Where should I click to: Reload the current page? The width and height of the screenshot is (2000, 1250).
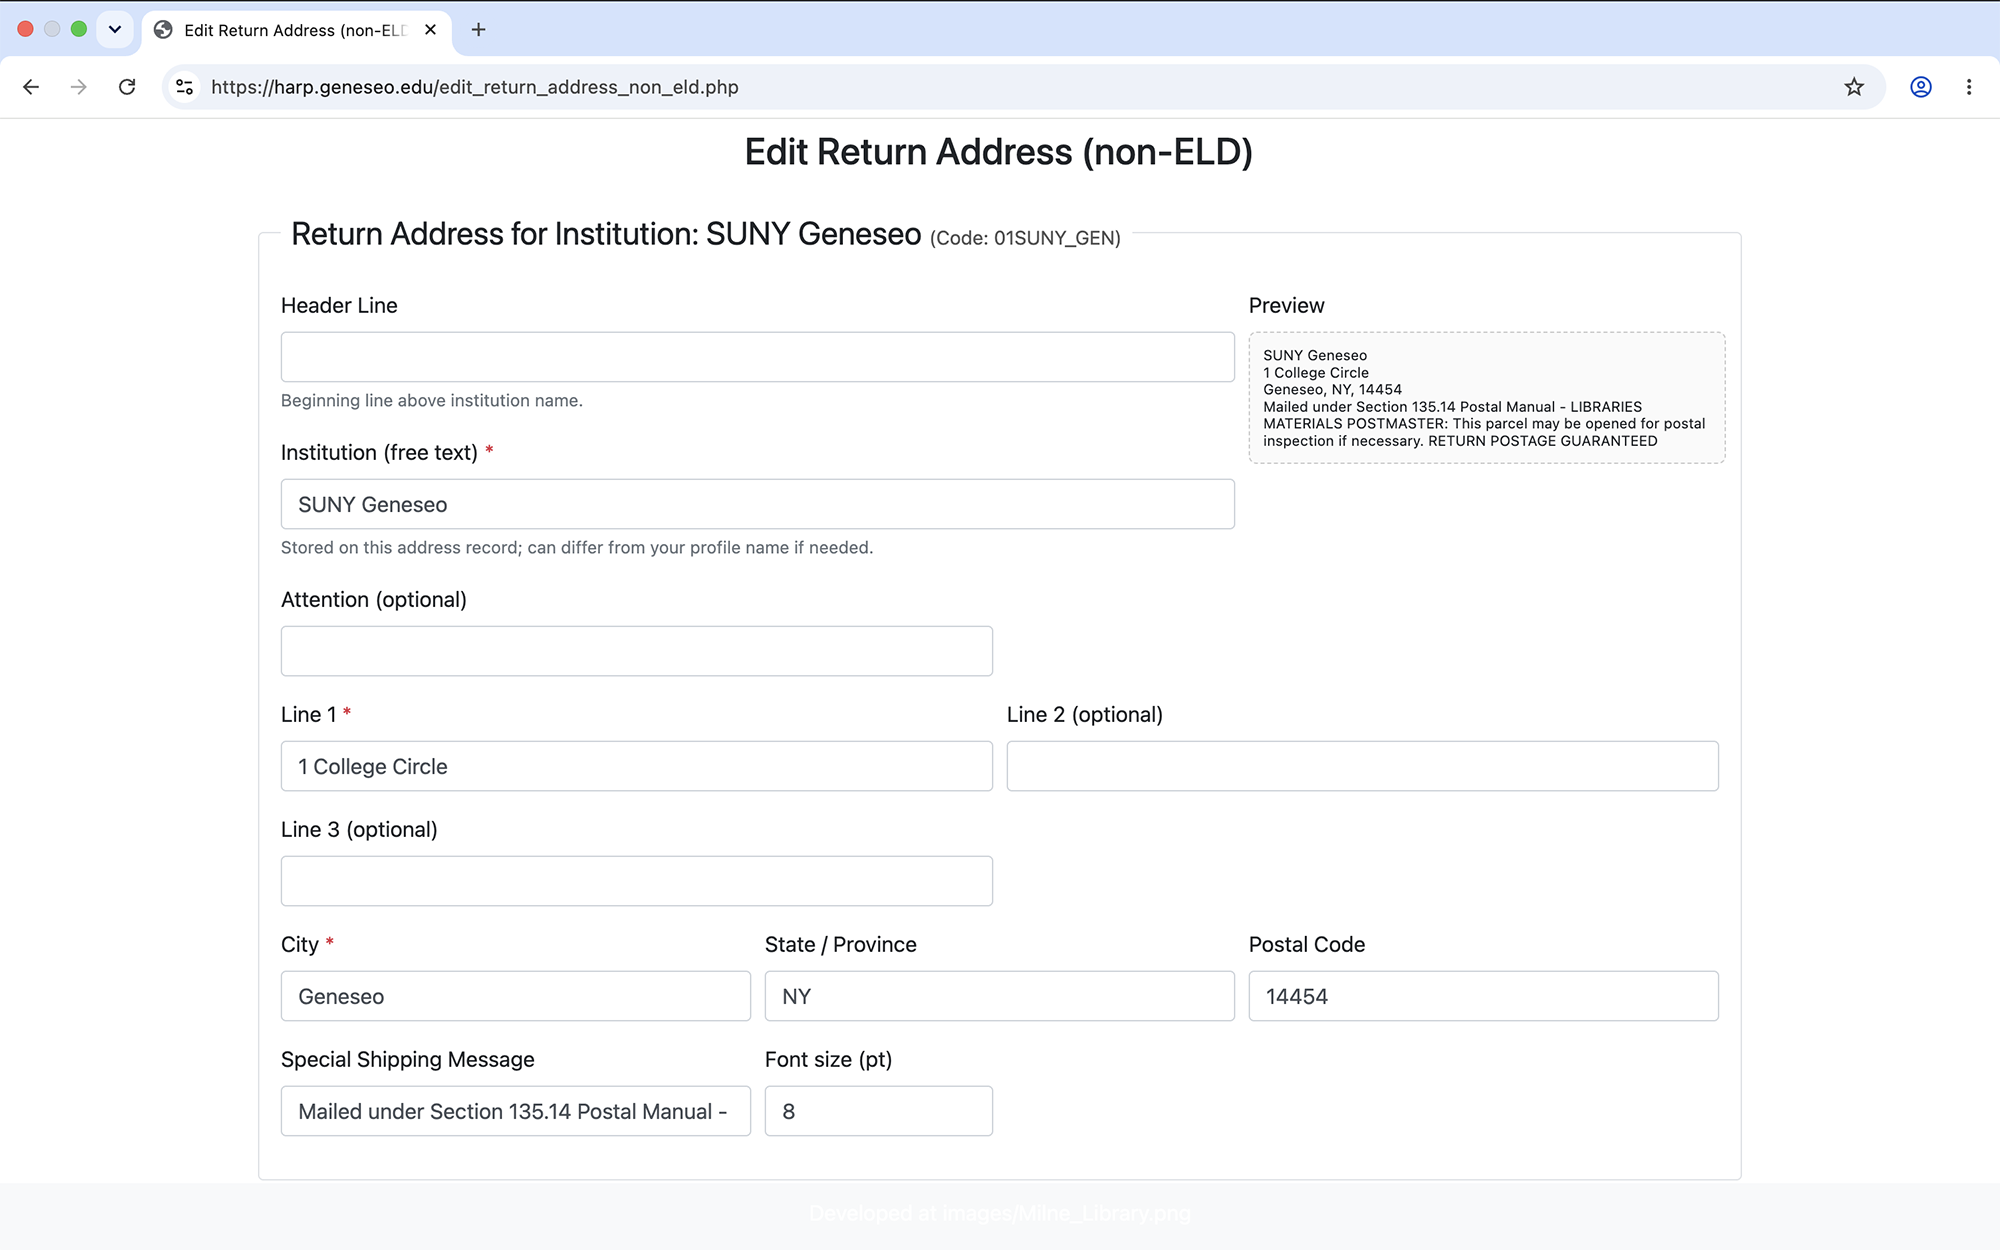pos(127,87)
